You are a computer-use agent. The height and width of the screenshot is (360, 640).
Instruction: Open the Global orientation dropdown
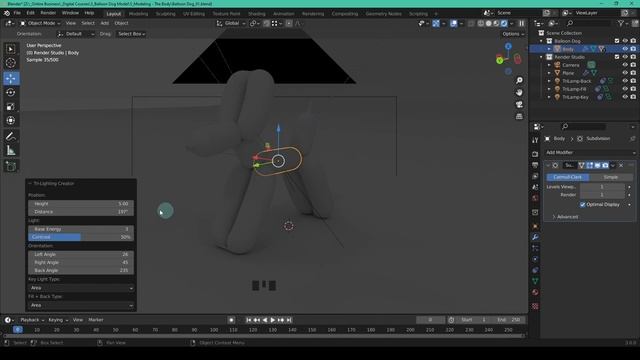231,23
